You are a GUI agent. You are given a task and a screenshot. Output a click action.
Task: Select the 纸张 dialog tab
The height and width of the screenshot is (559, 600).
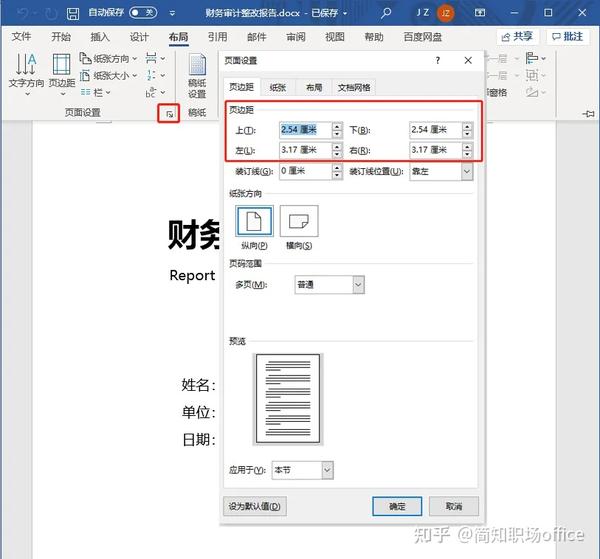278,88
